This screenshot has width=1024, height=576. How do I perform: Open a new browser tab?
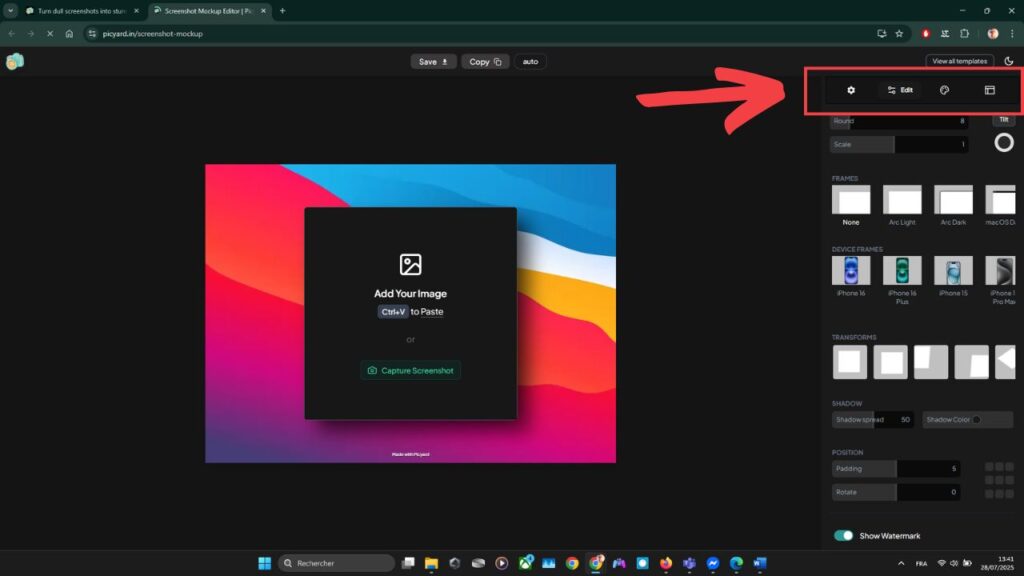(x=283, y=11)
